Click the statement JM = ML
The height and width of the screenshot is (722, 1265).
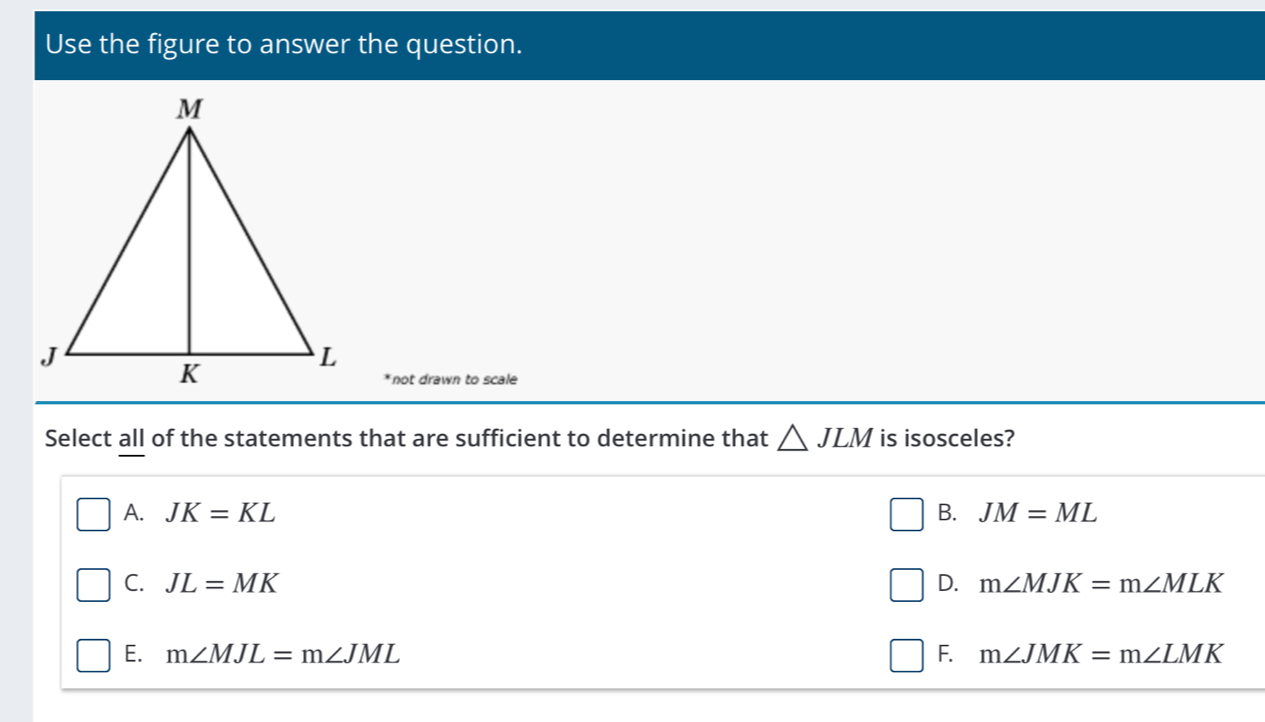click(x=1037, y=514)
